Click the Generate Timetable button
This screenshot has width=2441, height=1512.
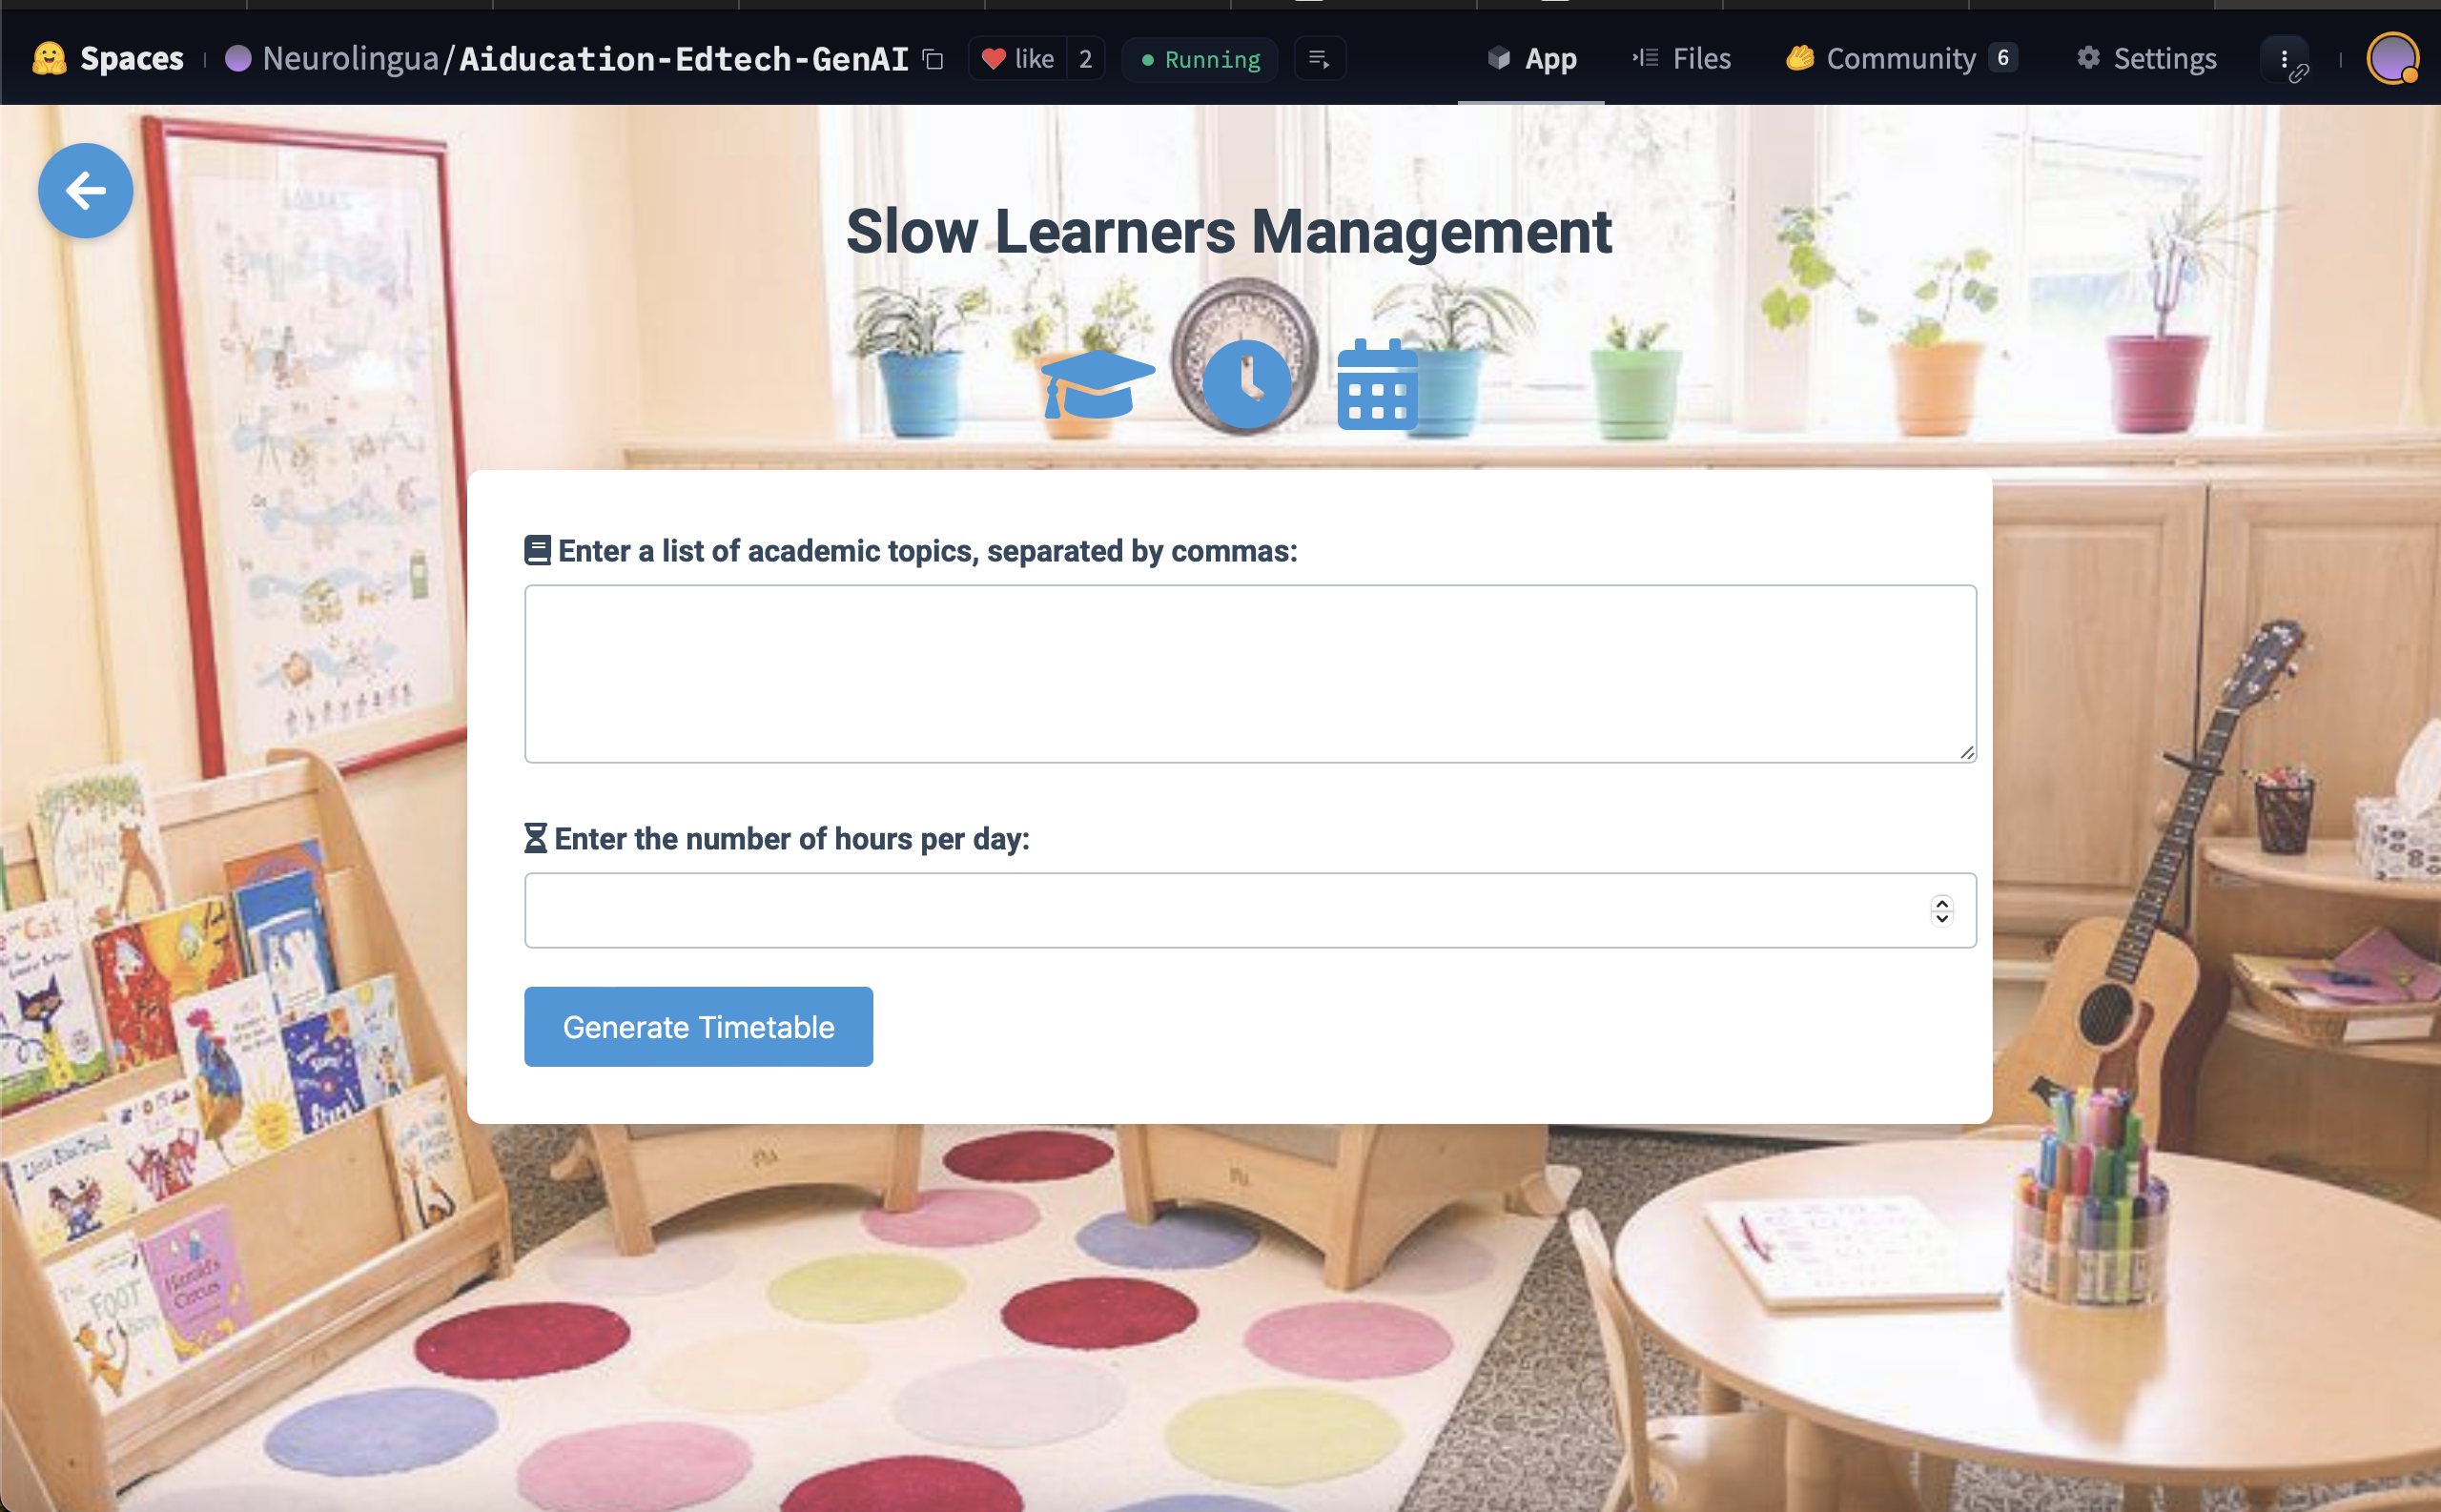click(698, 1026)
